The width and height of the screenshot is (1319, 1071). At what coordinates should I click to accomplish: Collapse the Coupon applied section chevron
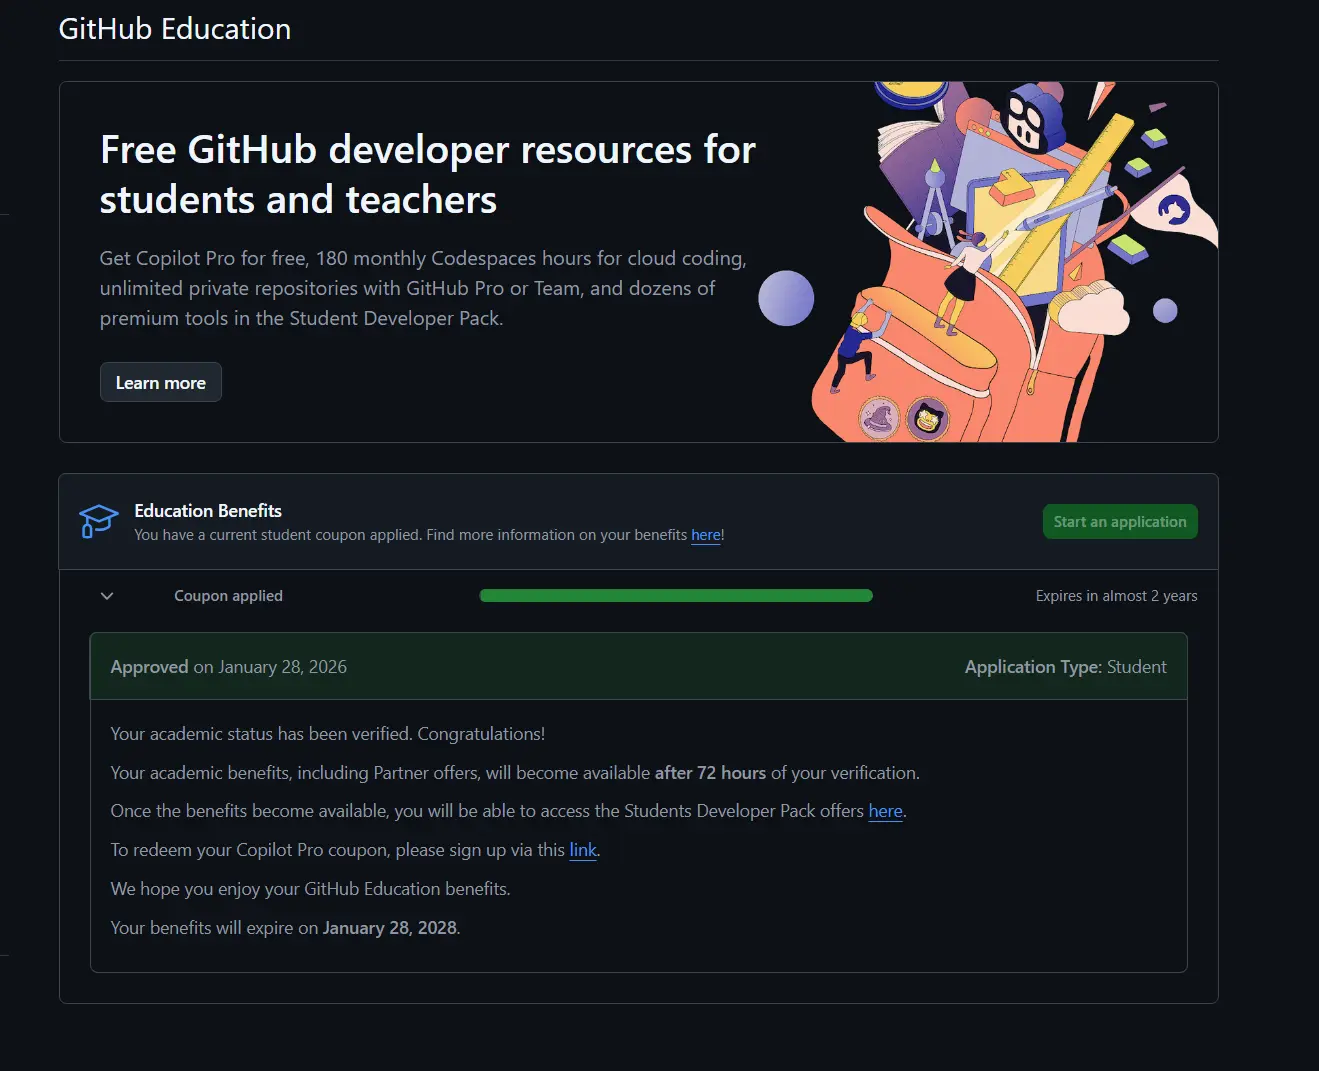click(107, 596)
